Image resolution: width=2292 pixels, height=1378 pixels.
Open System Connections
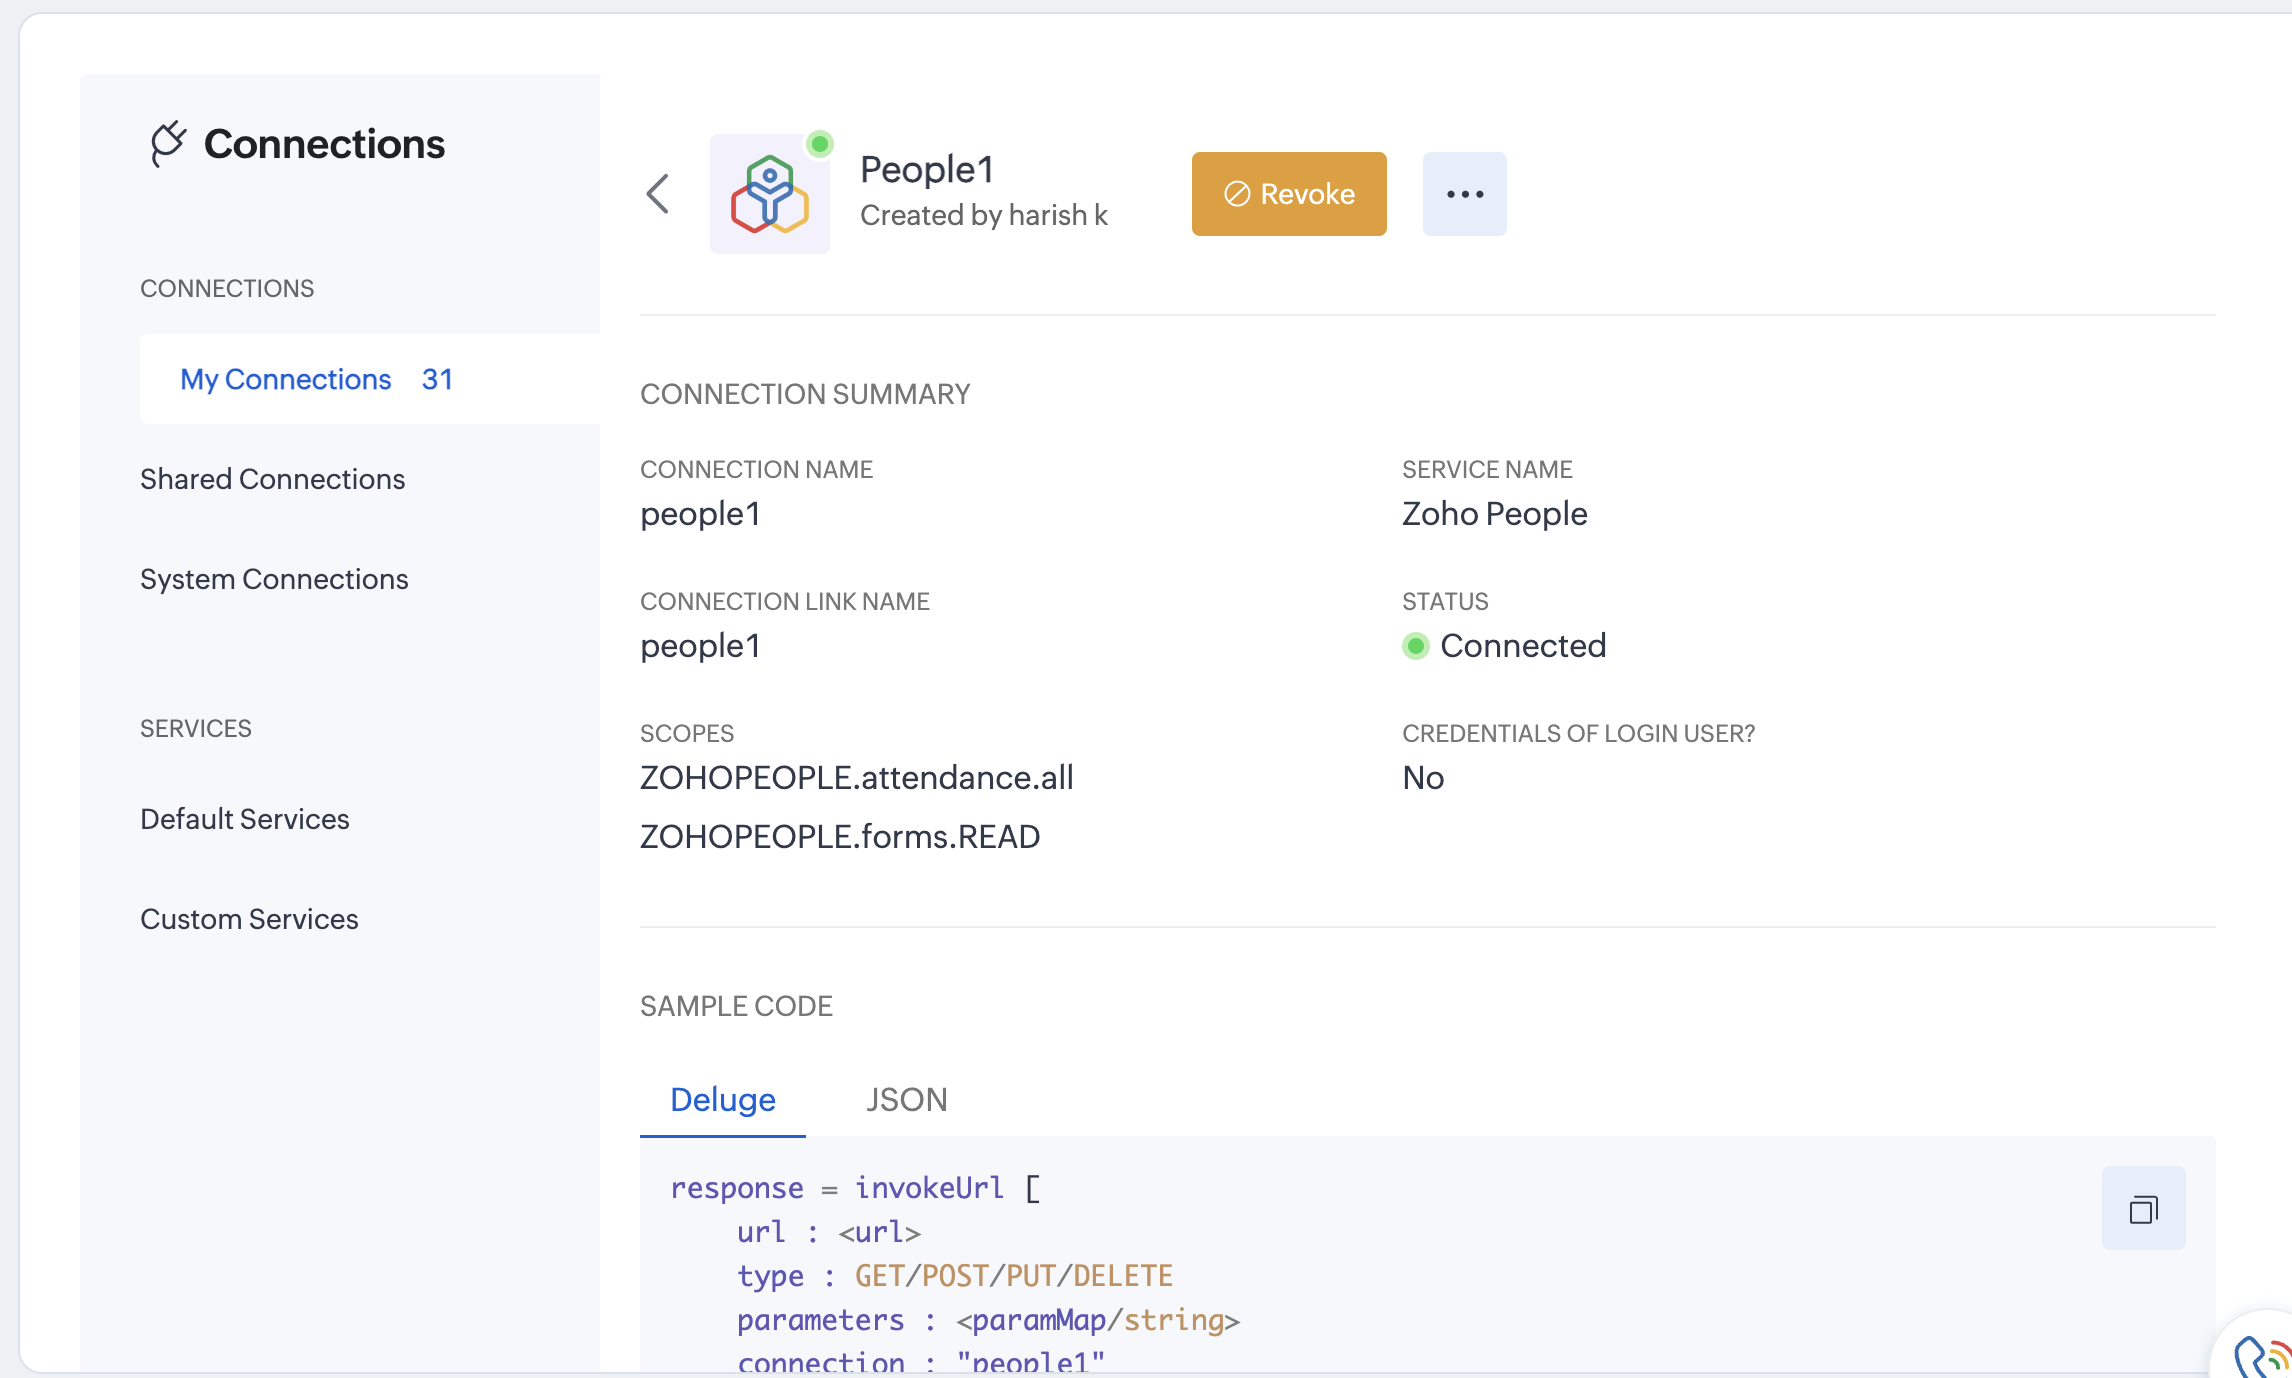274,580
